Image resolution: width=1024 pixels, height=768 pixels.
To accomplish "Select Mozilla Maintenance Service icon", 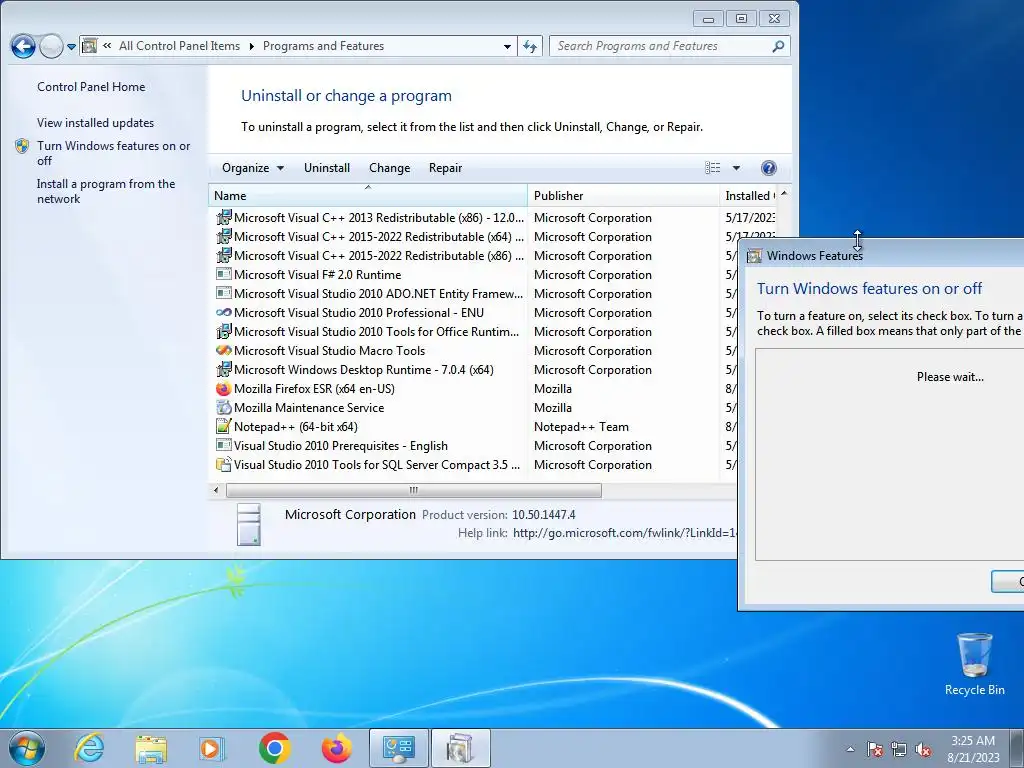I will click(x=224, y=408).
